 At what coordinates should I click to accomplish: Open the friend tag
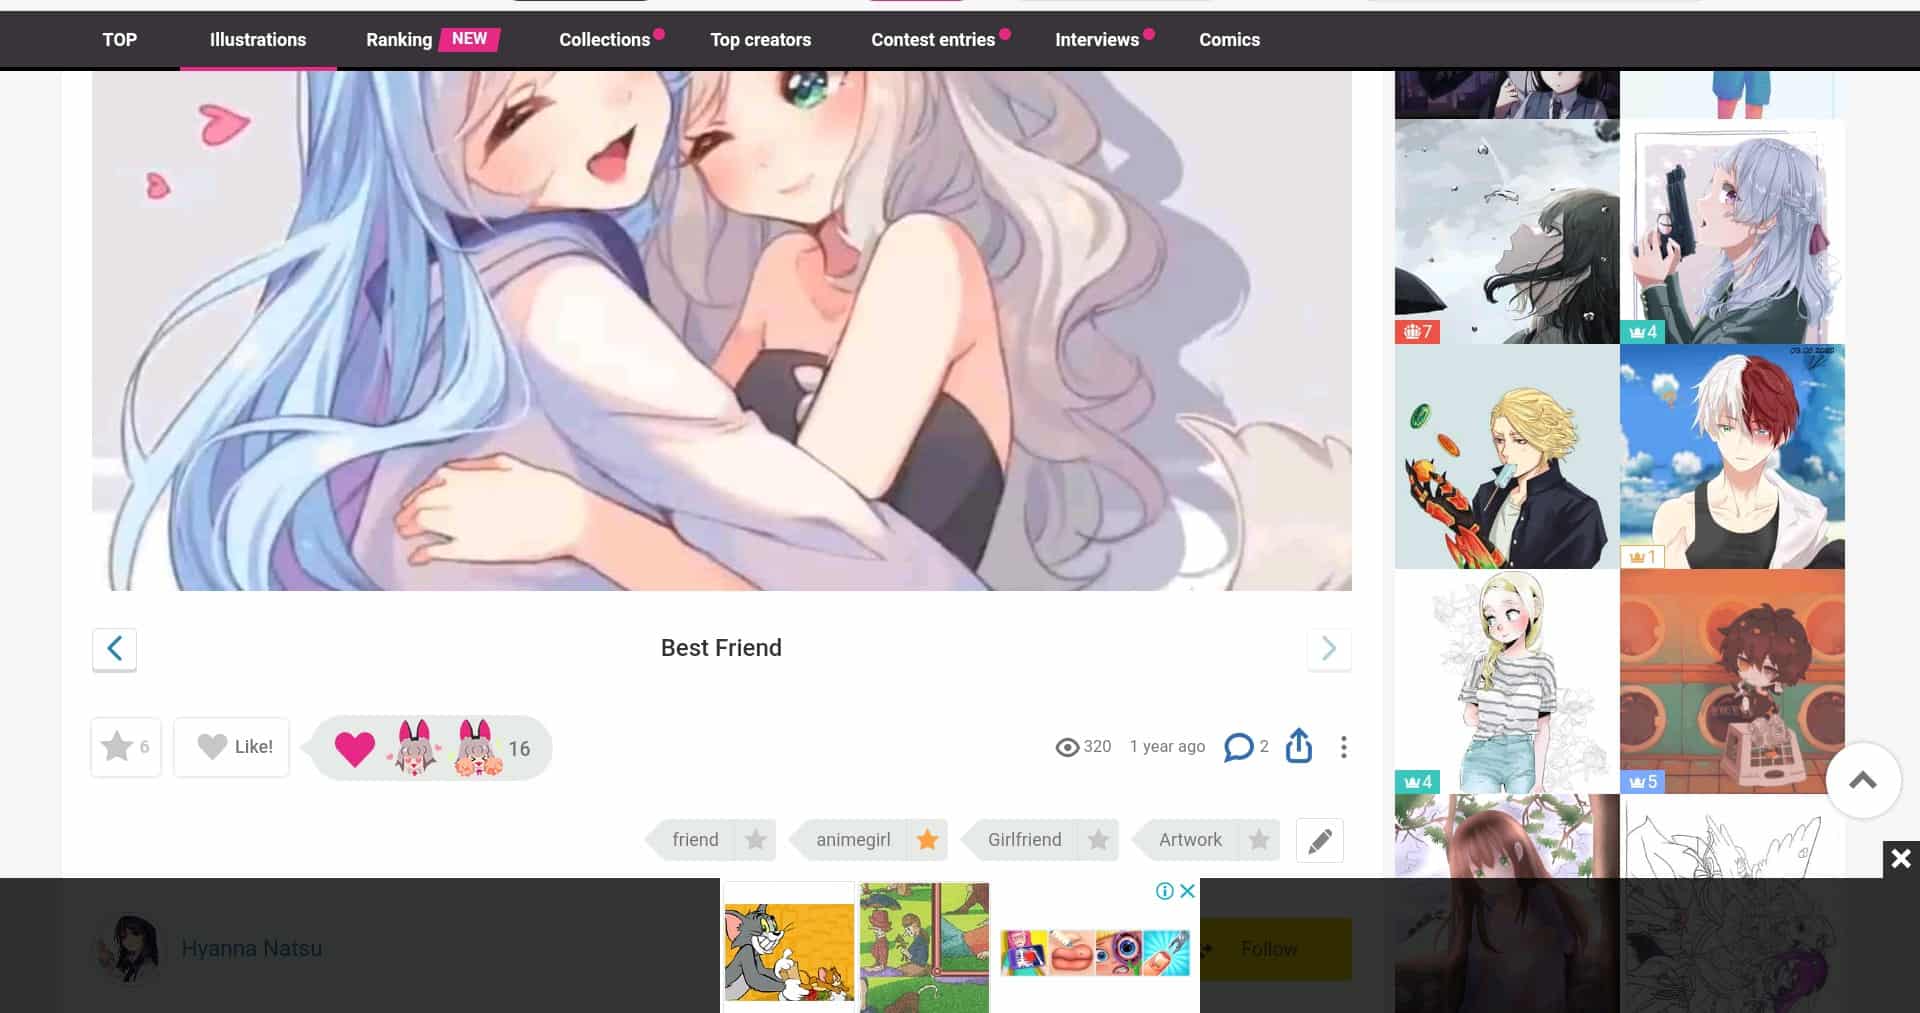[695, 840]
